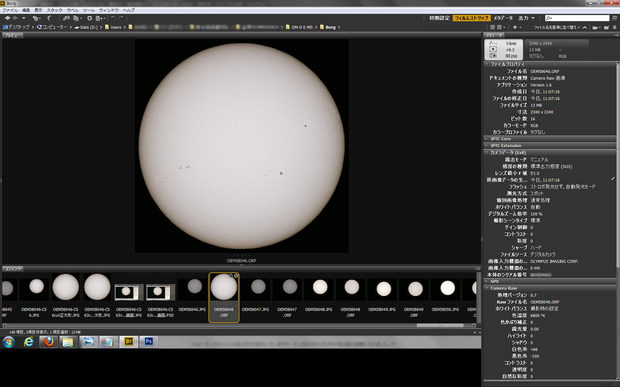620x387 pixels.
Task: Click the trash delete icon top right
Action: [x=614, y=27]
